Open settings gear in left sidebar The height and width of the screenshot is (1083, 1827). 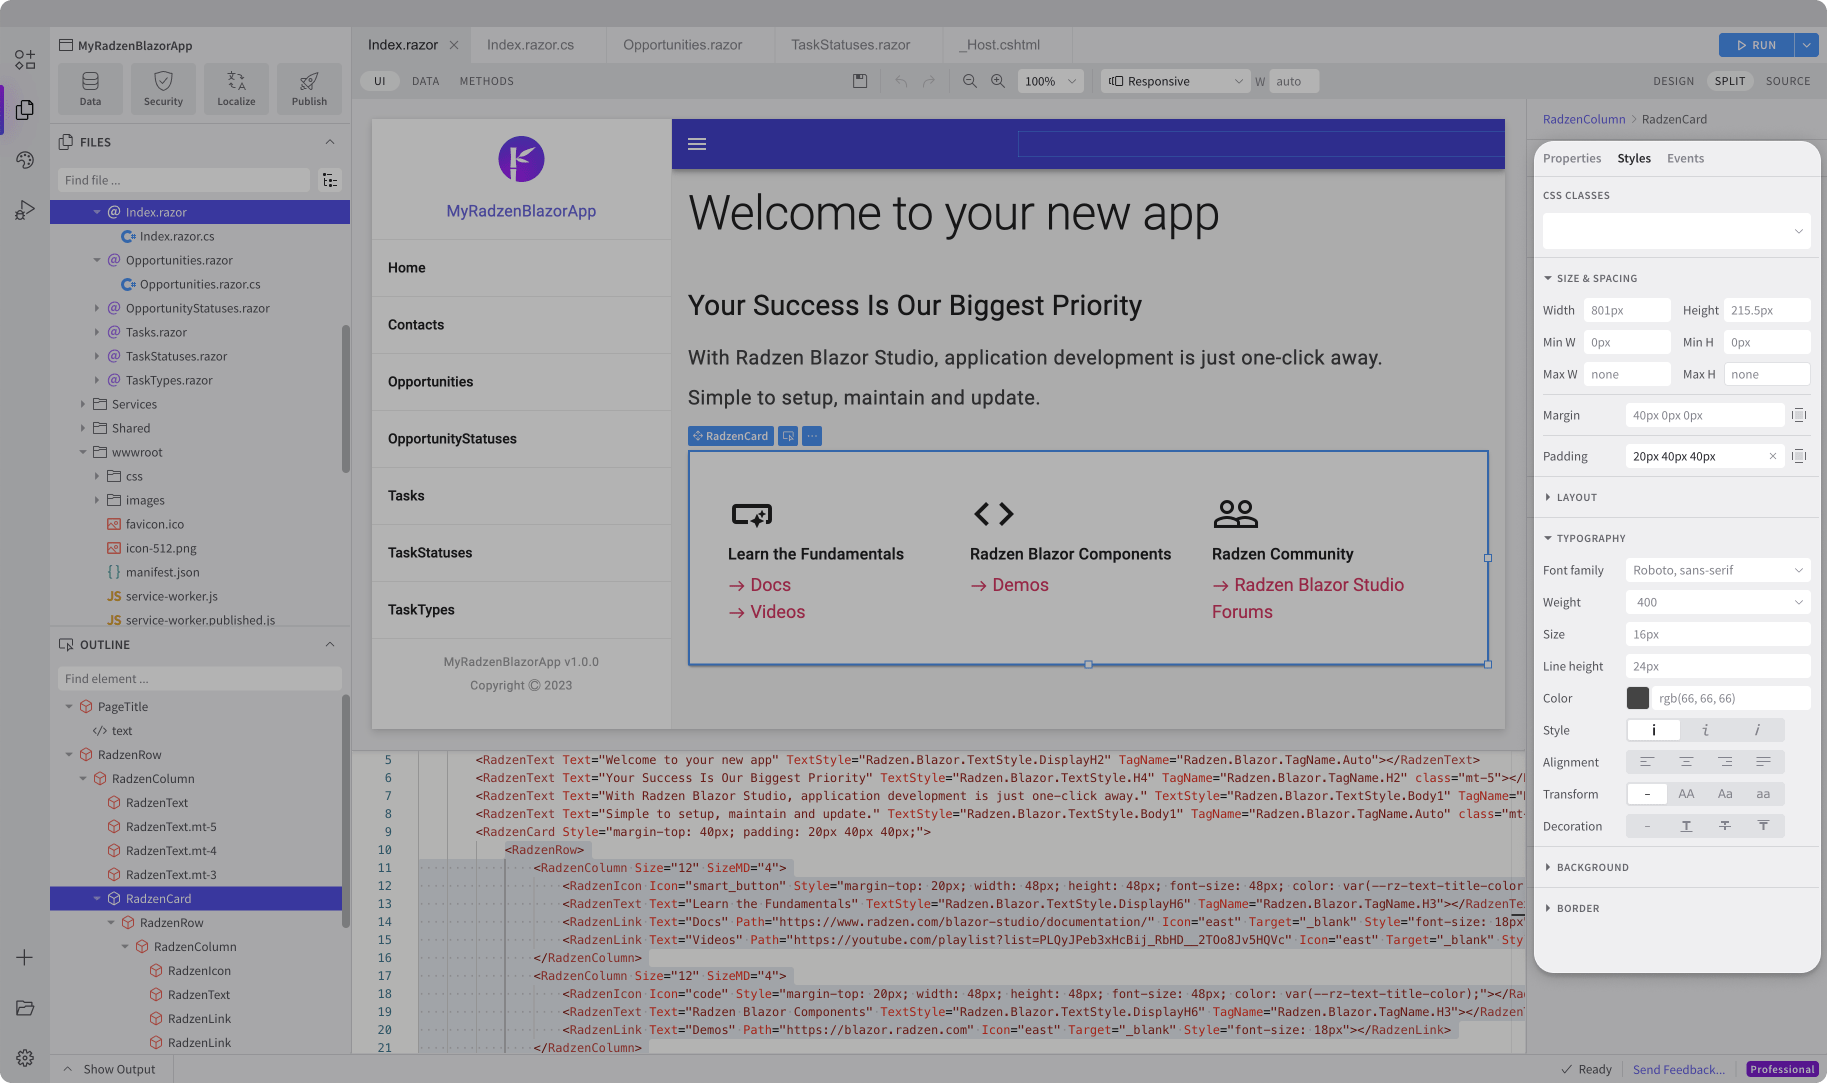(25, 1058)
